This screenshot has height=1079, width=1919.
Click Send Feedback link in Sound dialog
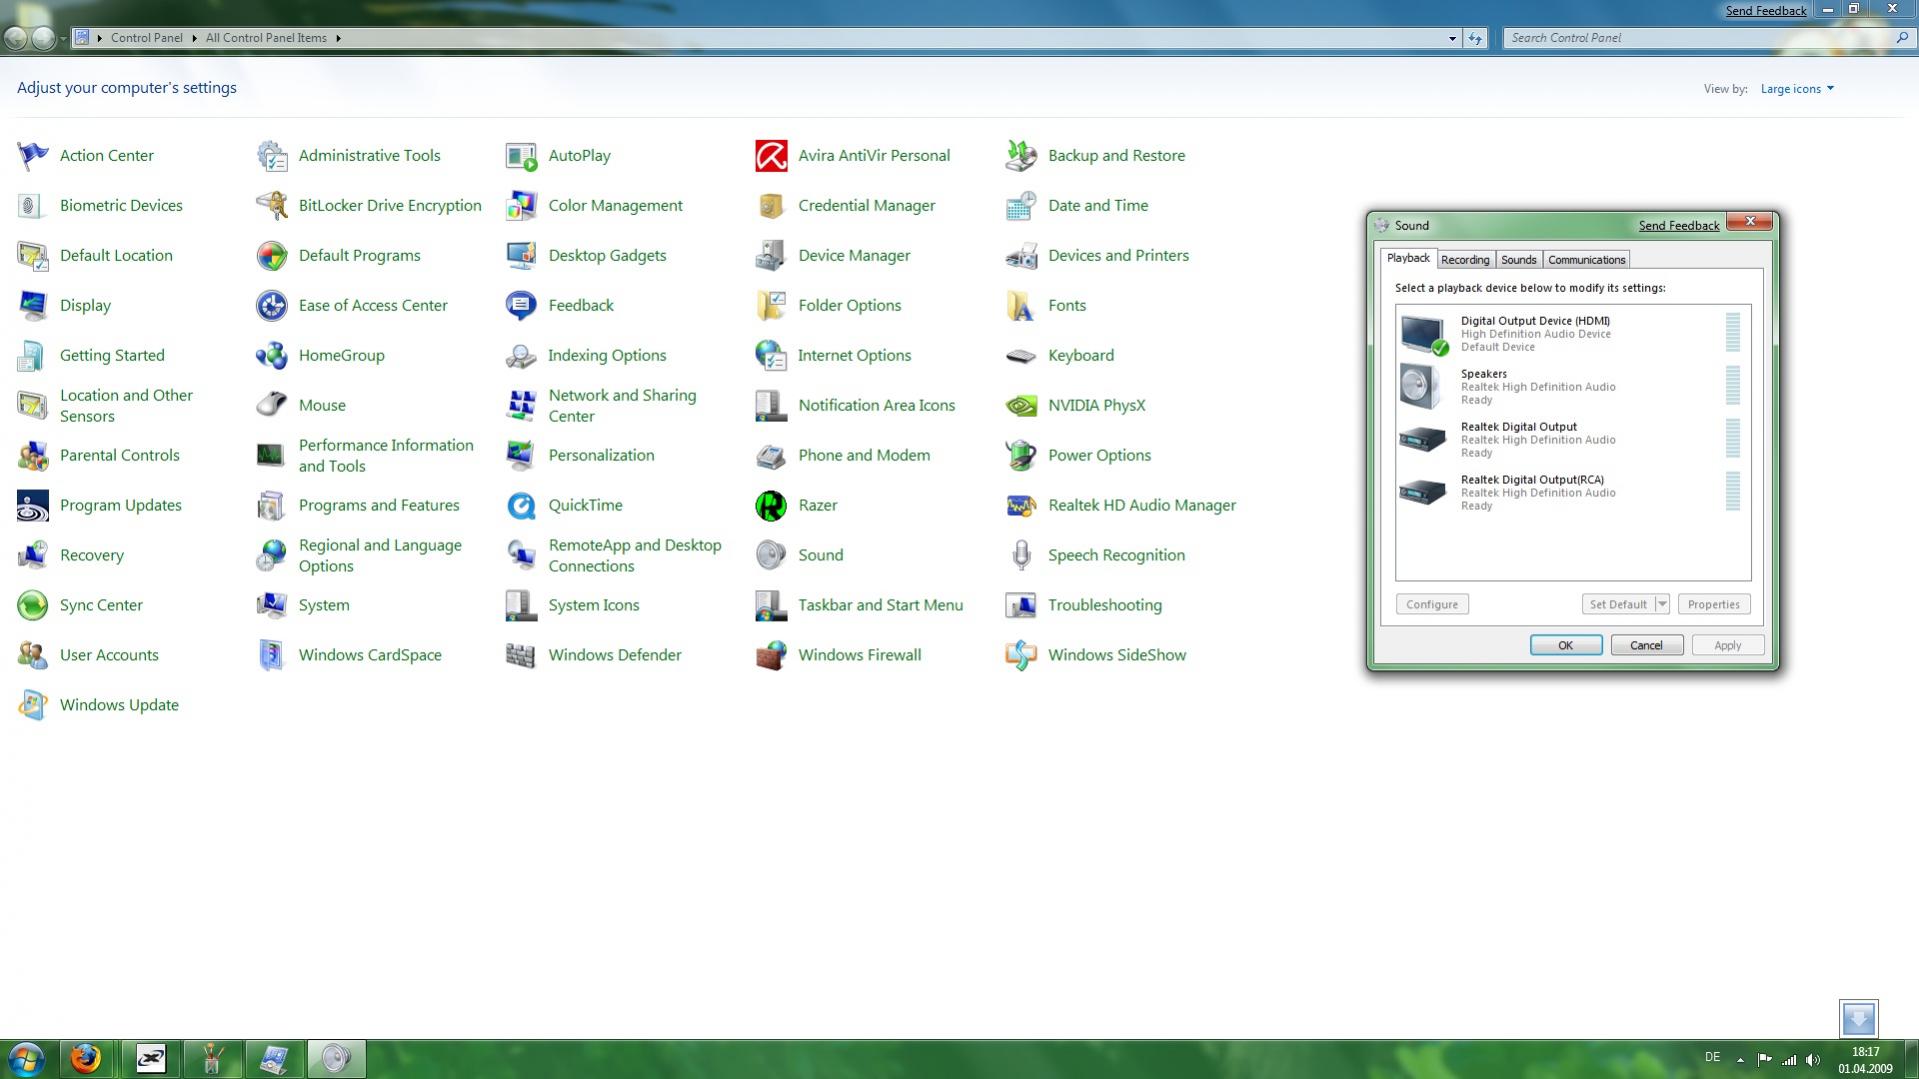tap(1679, 226)
